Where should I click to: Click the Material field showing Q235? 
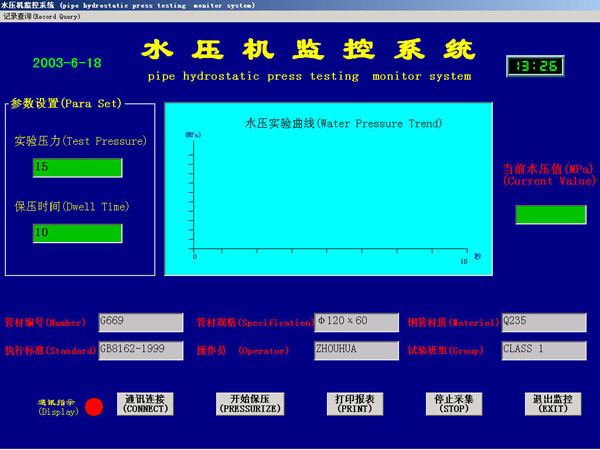(541, 322)
